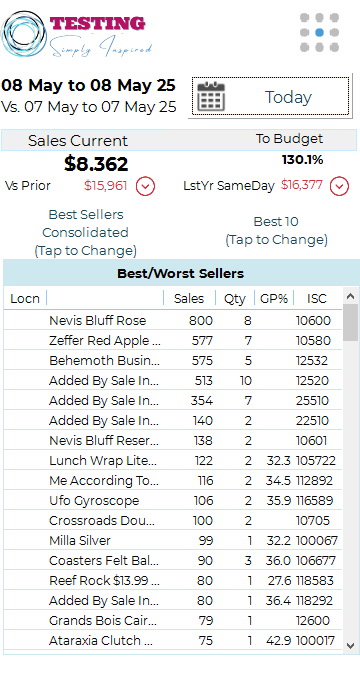Click the Sales Current header bar

179,140
